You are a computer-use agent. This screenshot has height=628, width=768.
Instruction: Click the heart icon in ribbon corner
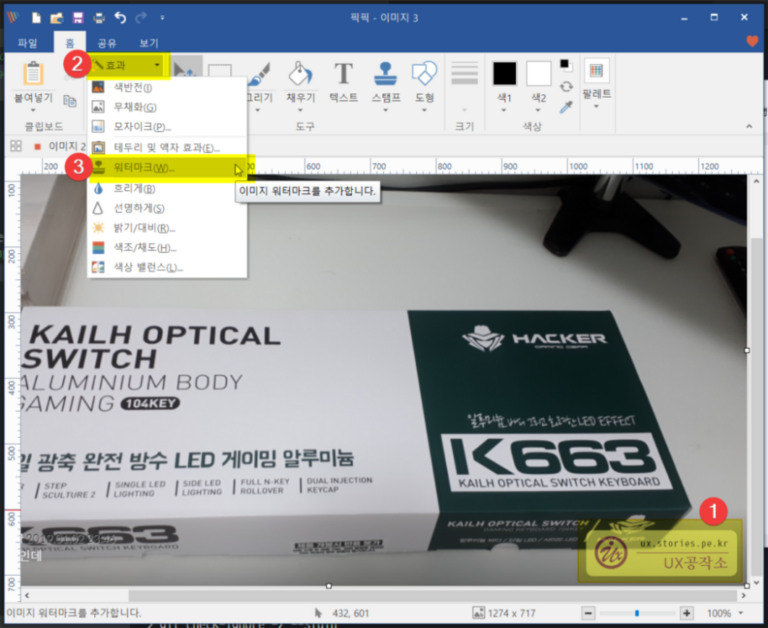tap(752, 41)
